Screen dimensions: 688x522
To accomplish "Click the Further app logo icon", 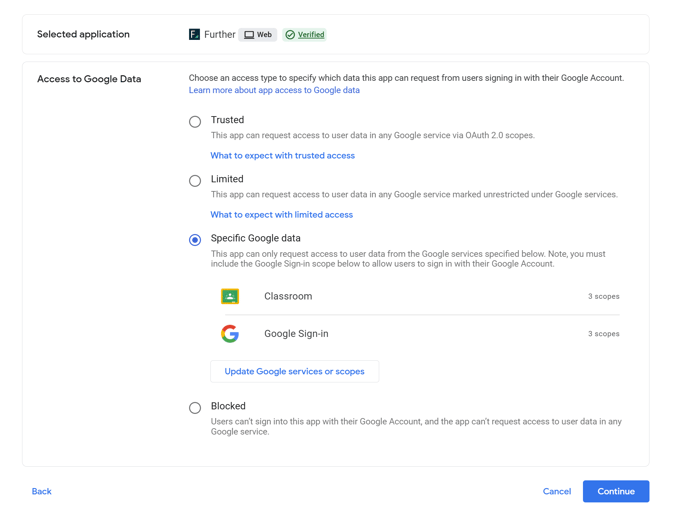I will point(194,34).
